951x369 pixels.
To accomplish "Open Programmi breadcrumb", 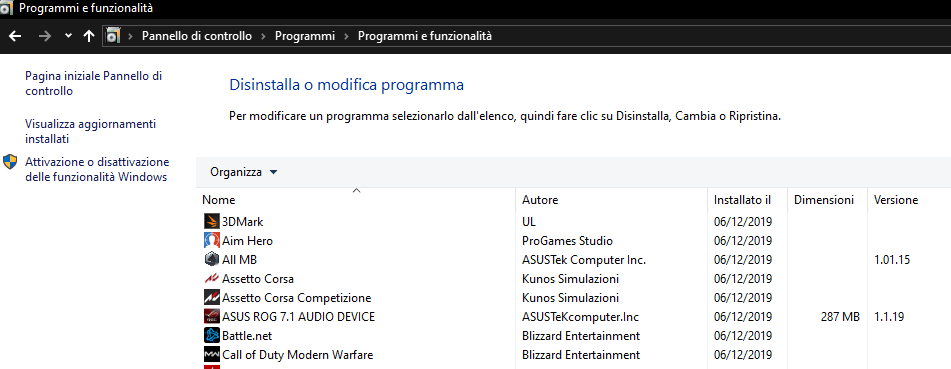I will [x=305, y=36].
